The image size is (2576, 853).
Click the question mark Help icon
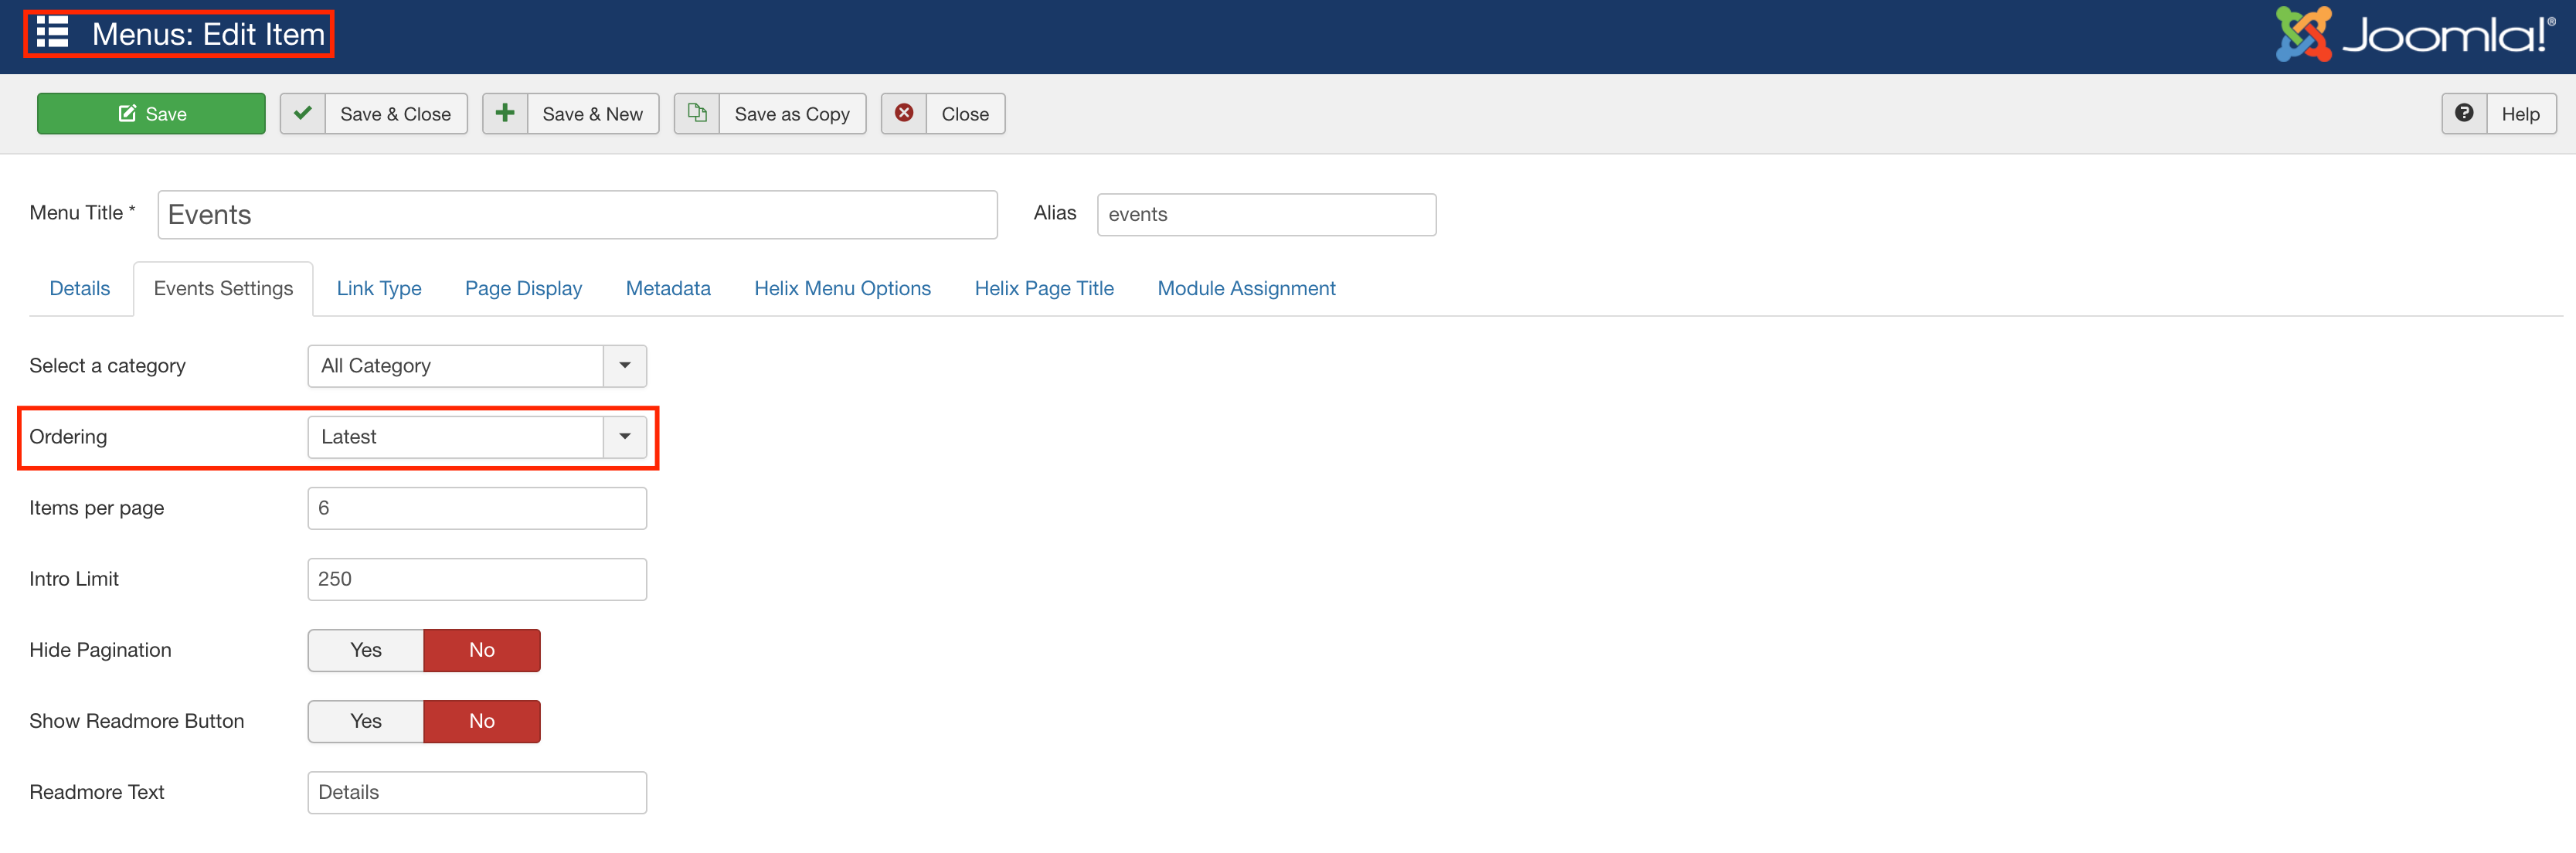pyautogui.click(x=2464, y=113)
